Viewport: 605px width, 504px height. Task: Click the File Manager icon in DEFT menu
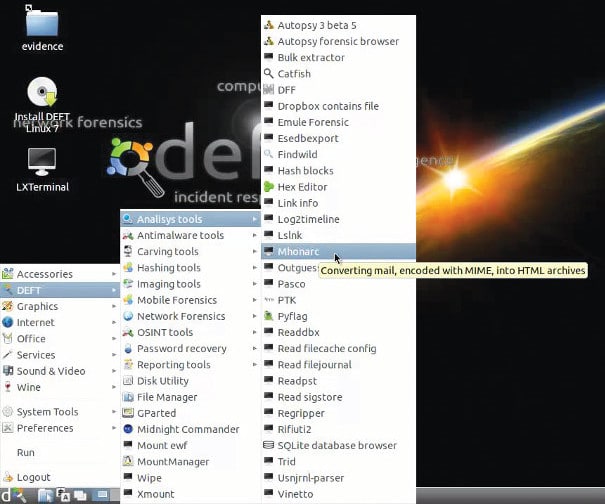pyautogui.click(x=128, y=397)
